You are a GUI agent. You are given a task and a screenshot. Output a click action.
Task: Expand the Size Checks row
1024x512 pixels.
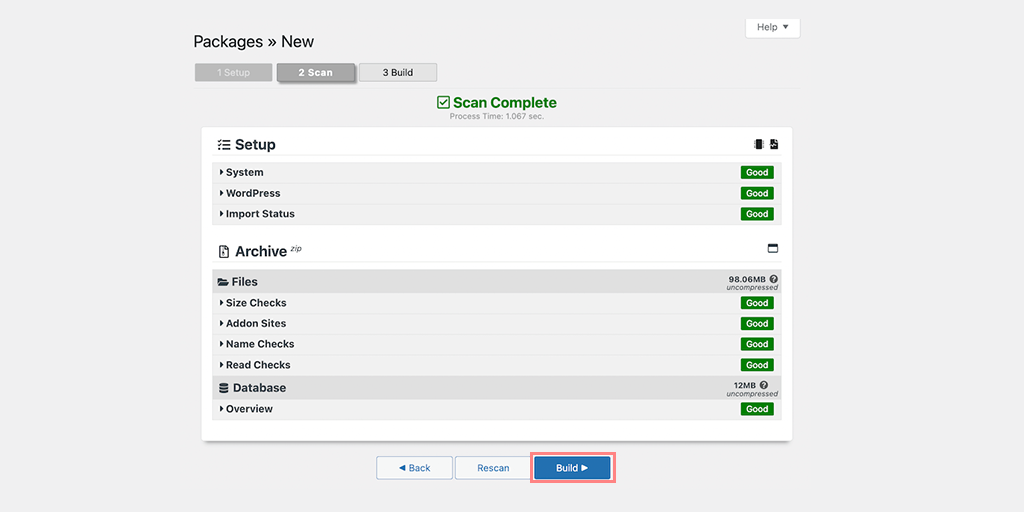click(x=496, y=303)
